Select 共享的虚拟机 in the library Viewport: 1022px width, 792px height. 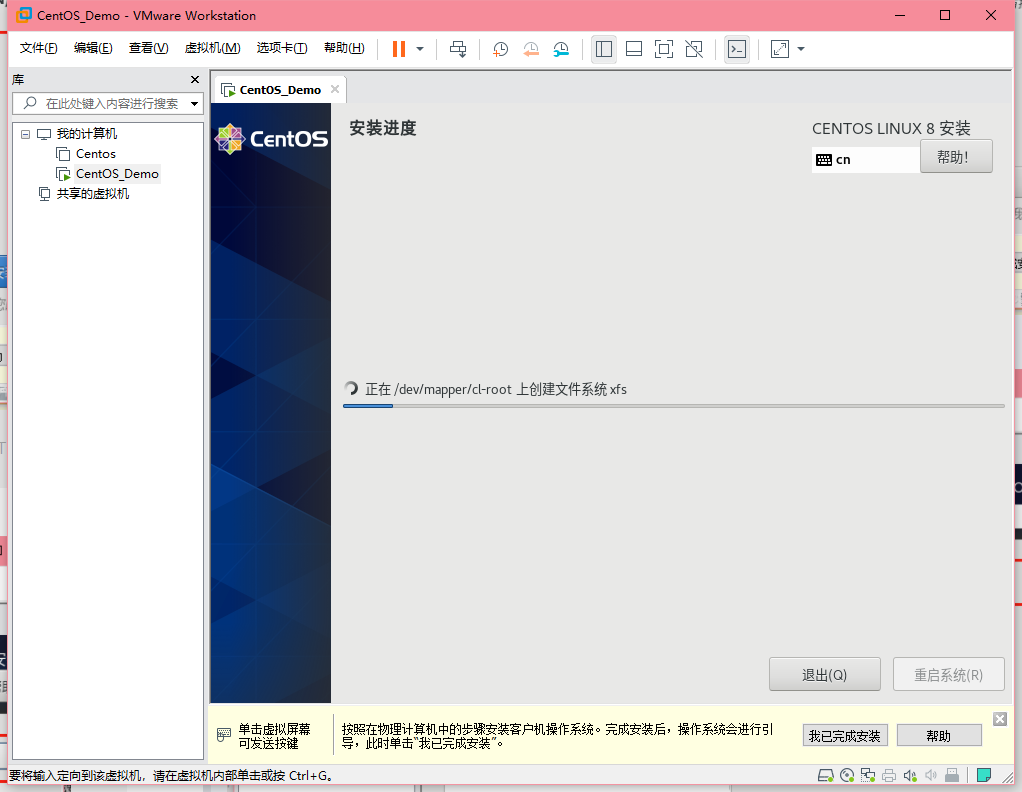93,194
